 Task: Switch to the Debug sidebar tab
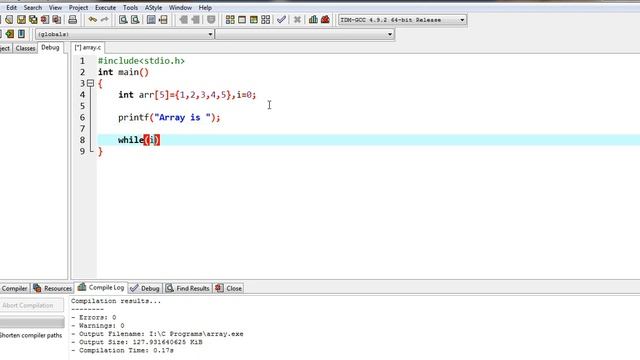pos(50,48)
